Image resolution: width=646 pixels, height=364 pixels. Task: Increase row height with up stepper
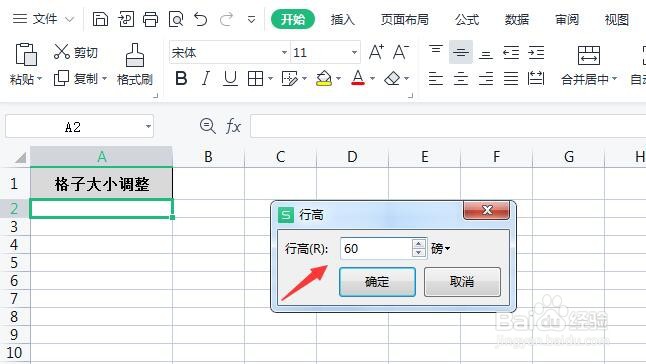point(419,243)
